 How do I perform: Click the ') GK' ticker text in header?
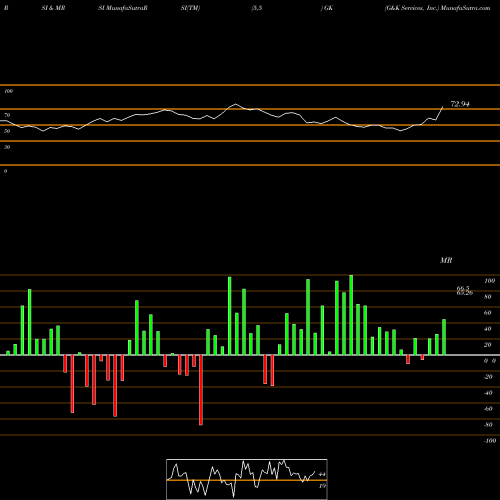[327, 8]
